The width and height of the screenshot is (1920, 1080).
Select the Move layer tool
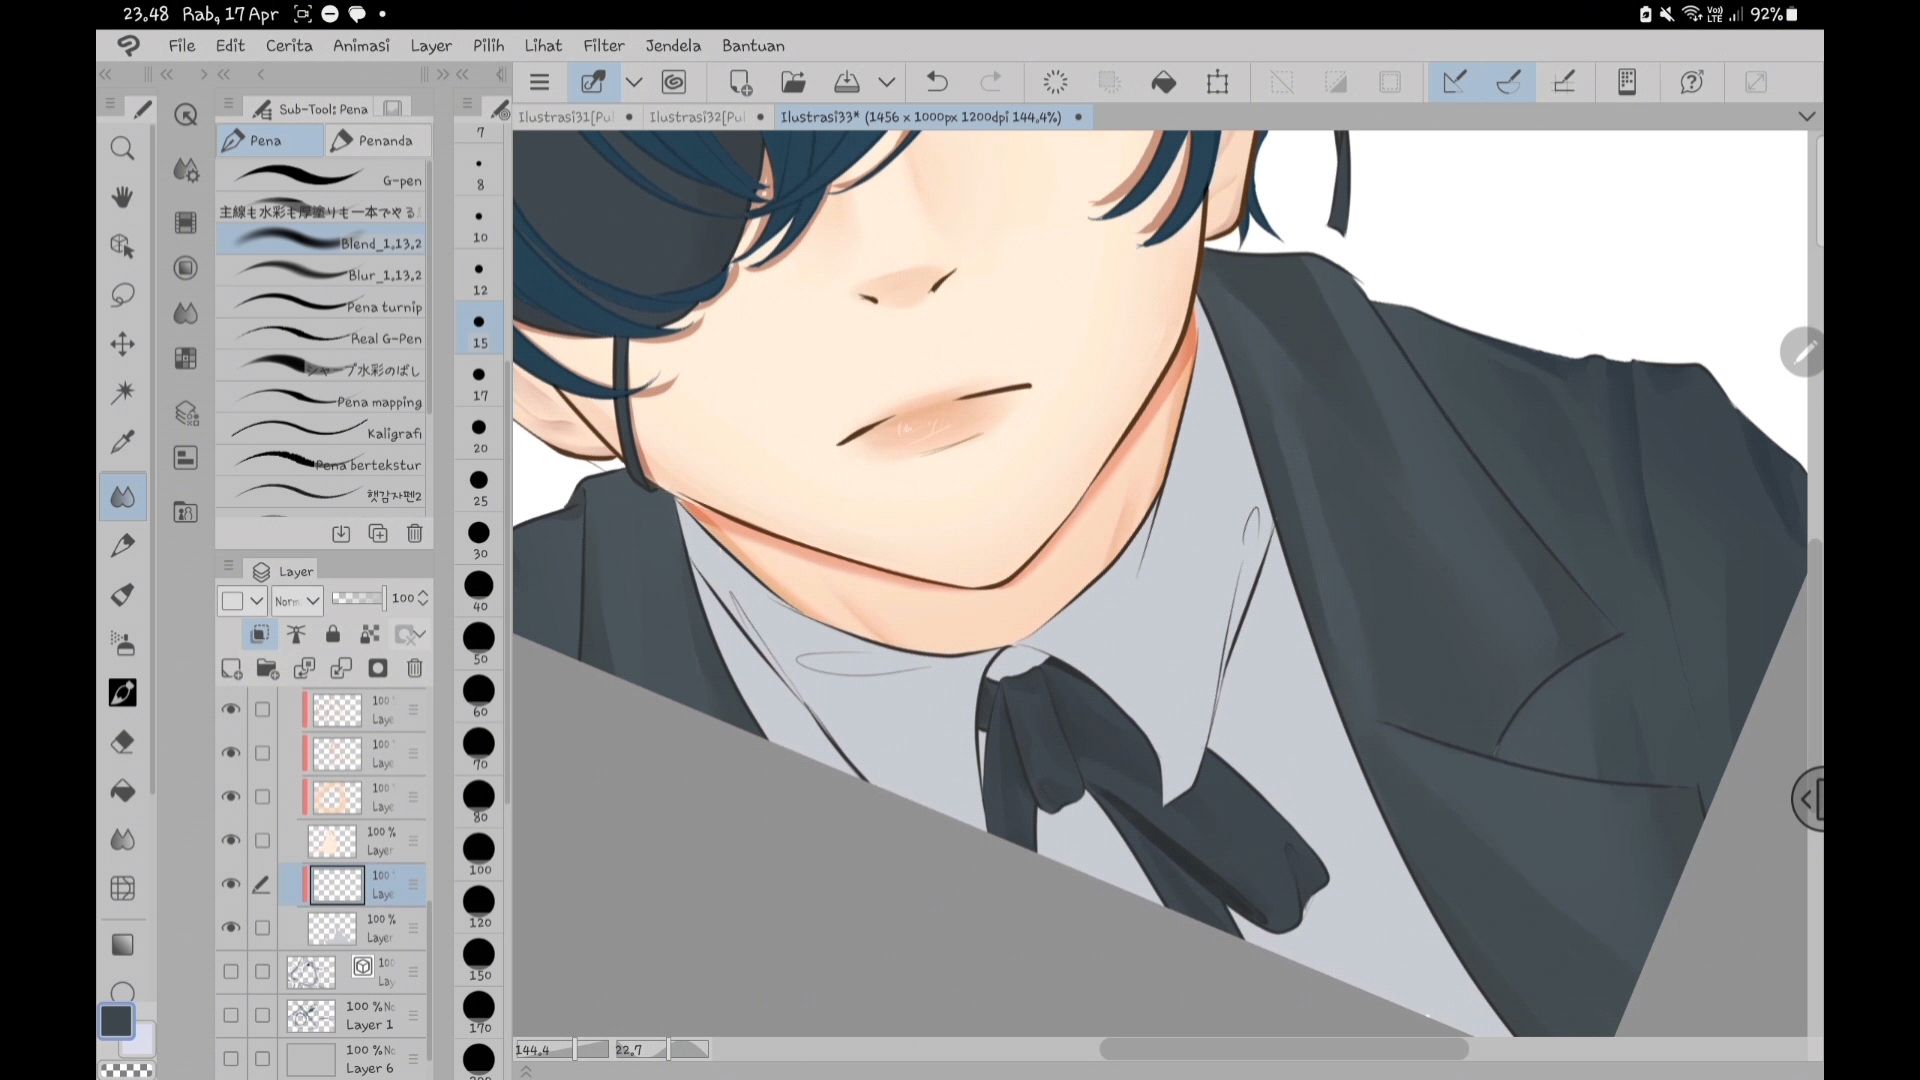[x=122, y=344]
